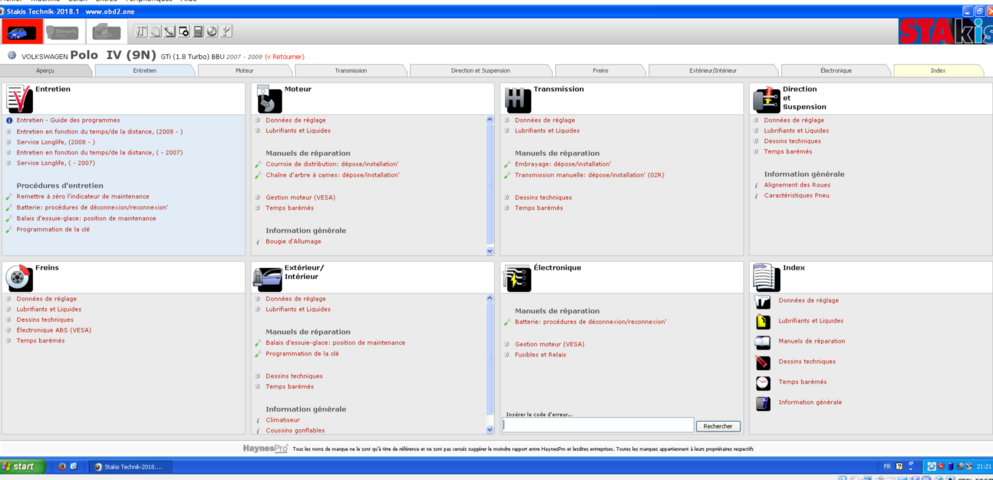Open Transmission manuelle: dépose/installation (02R)

pyautogui.click(x=588, y=175)
